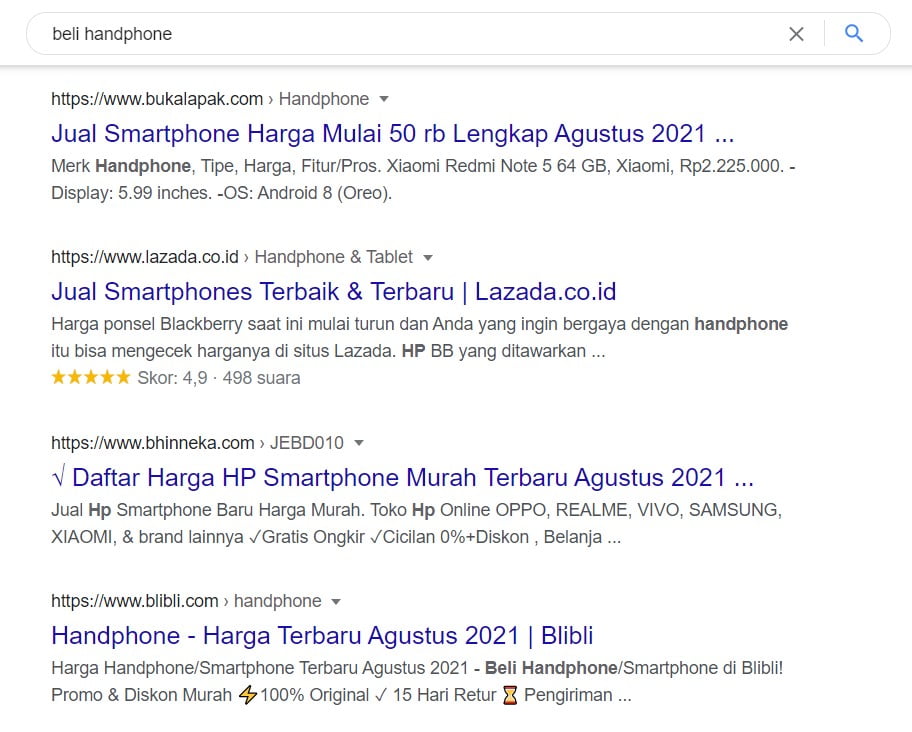The image size is (912, 732).
Task: Expand dropdown arrow next to bhinneka JEBD010
Action: 359,443
